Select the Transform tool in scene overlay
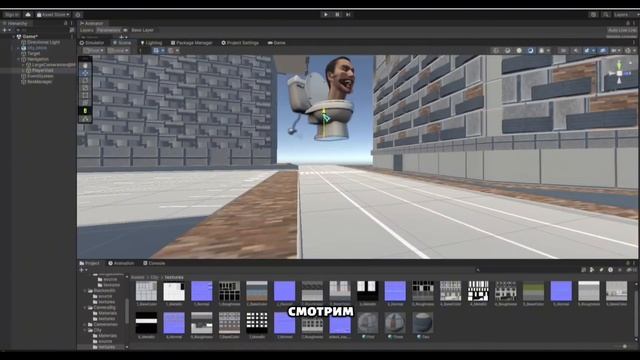Screen dimensions: 640x360 tap(85, 102)
